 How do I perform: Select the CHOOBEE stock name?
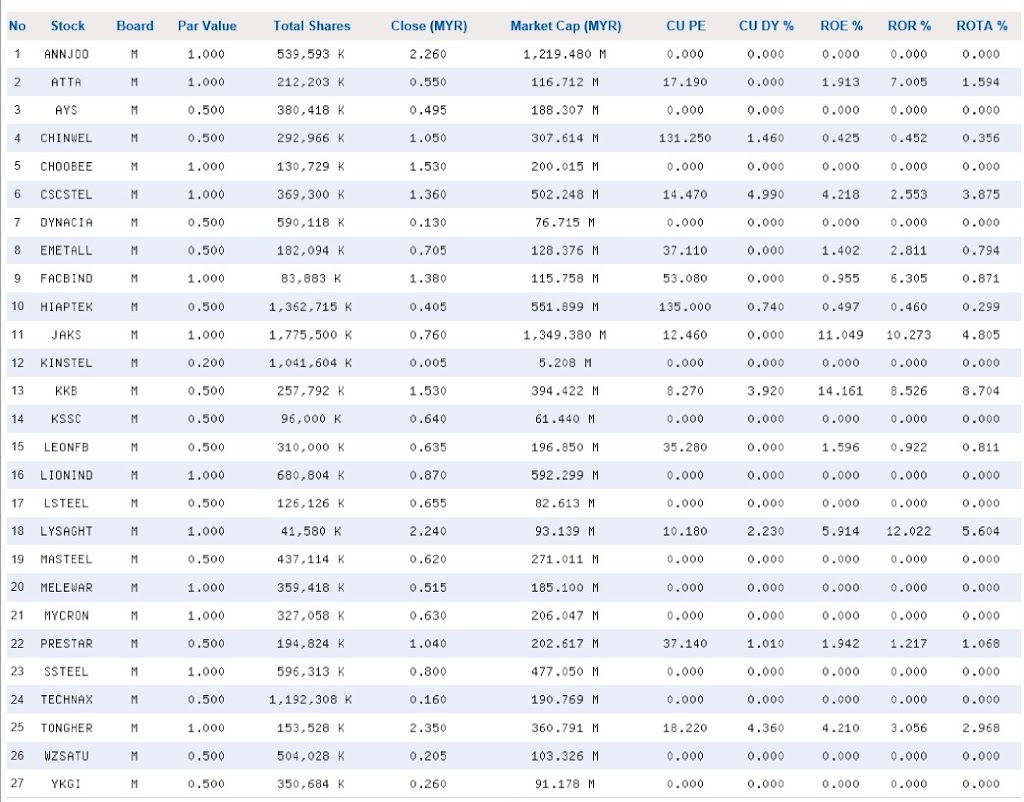(66, 167)
